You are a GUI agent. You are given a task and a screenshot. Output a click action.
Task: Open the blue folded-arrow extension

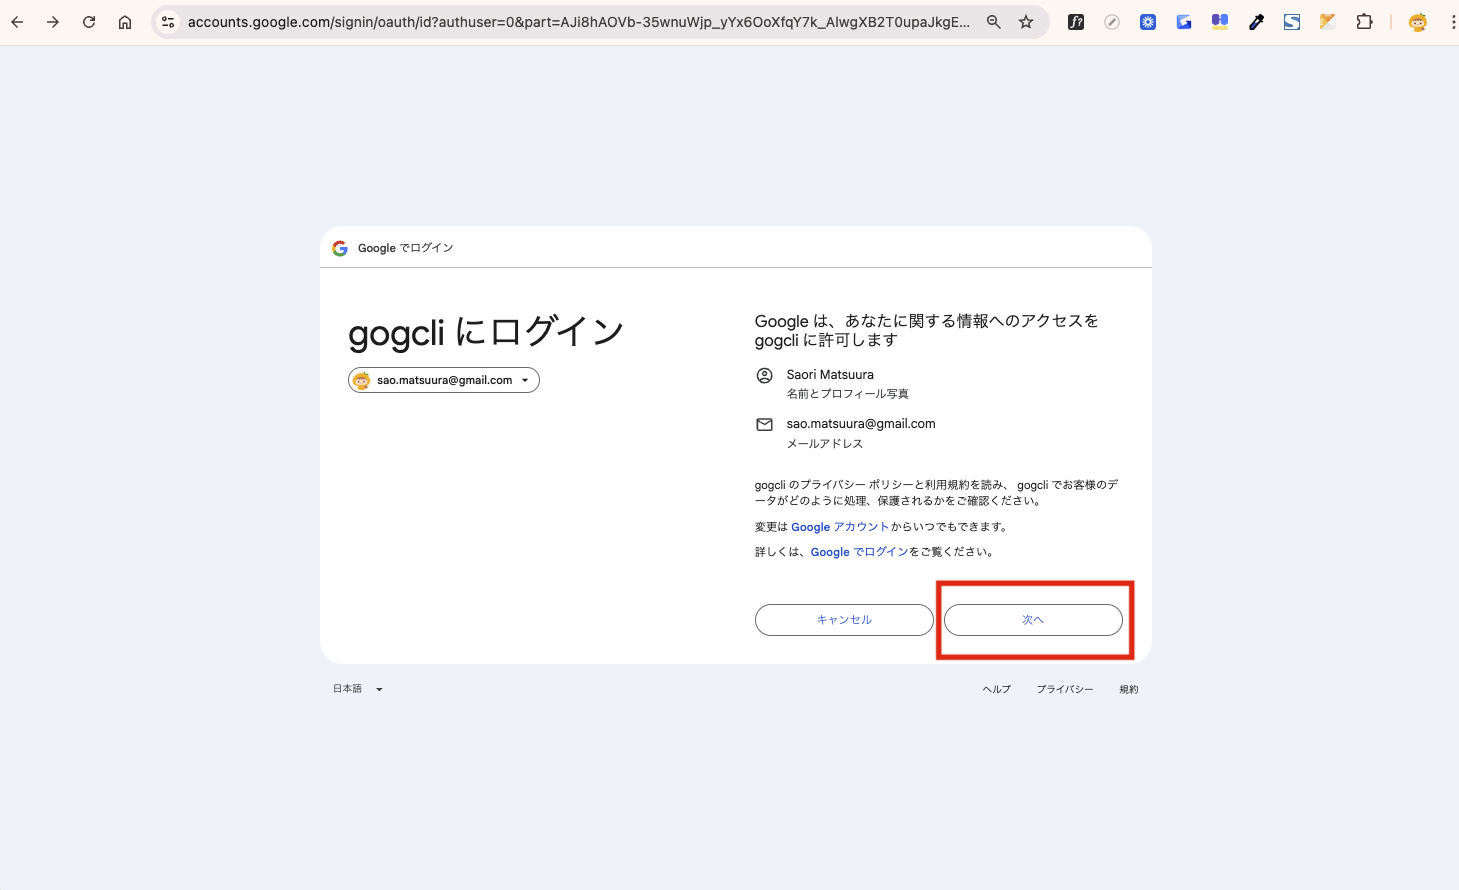(1184, 22)
